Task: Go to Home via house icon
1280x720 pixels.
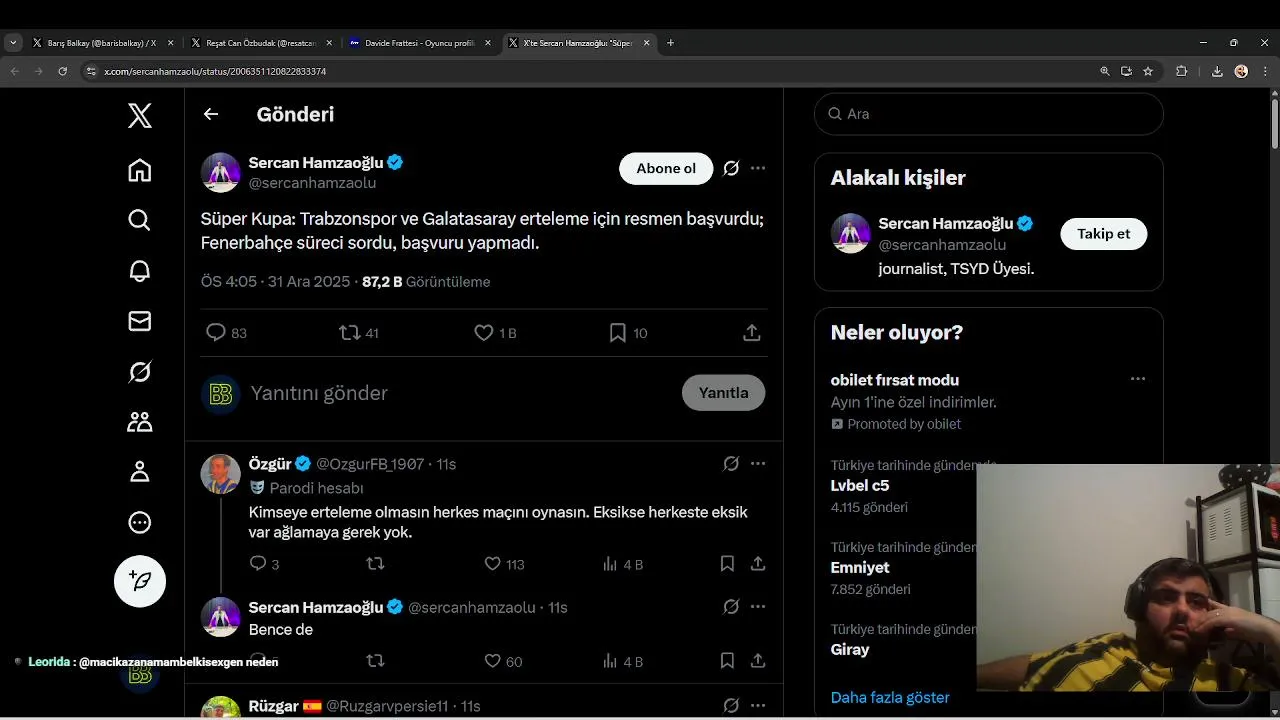Action: pyautogui.click(x=140, y=170)
